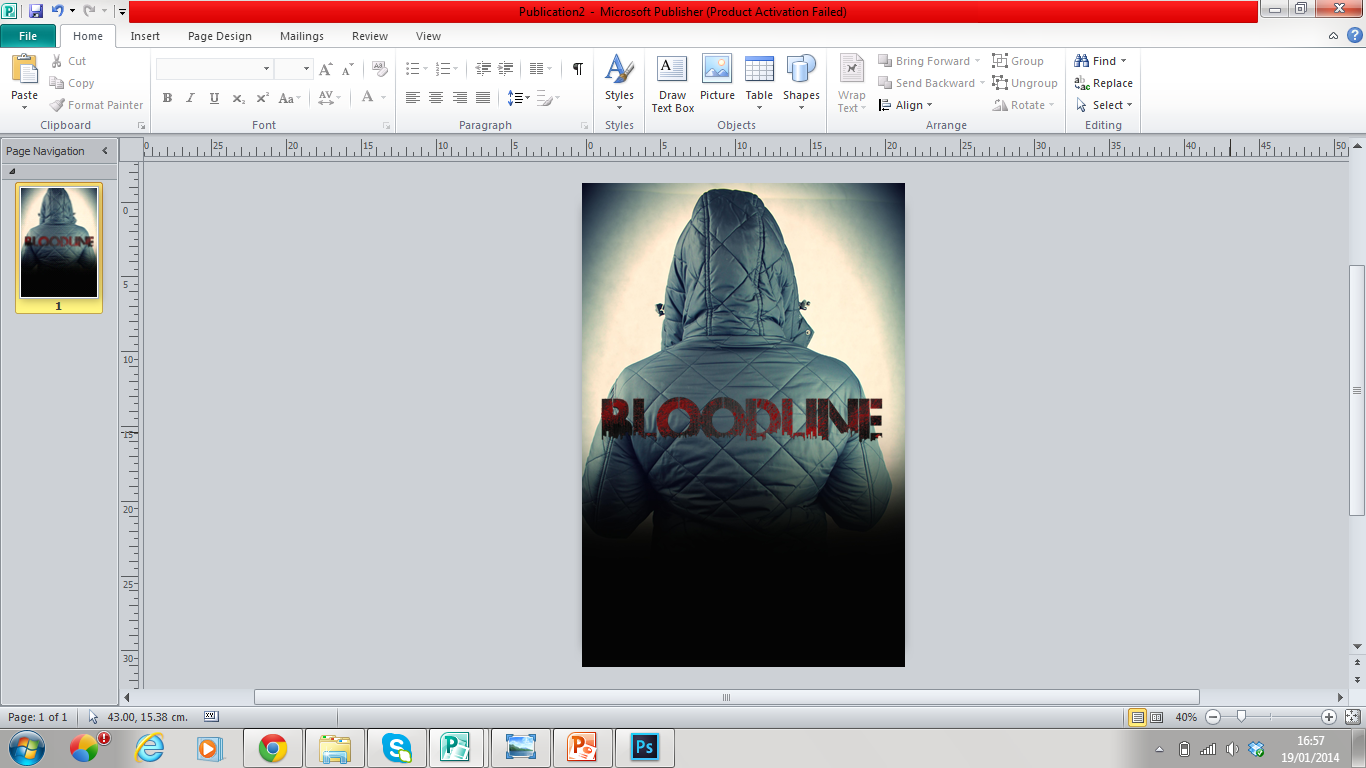Toggle italic formatting
This screenshot has width=1366, height=768.
click(190, 98)
